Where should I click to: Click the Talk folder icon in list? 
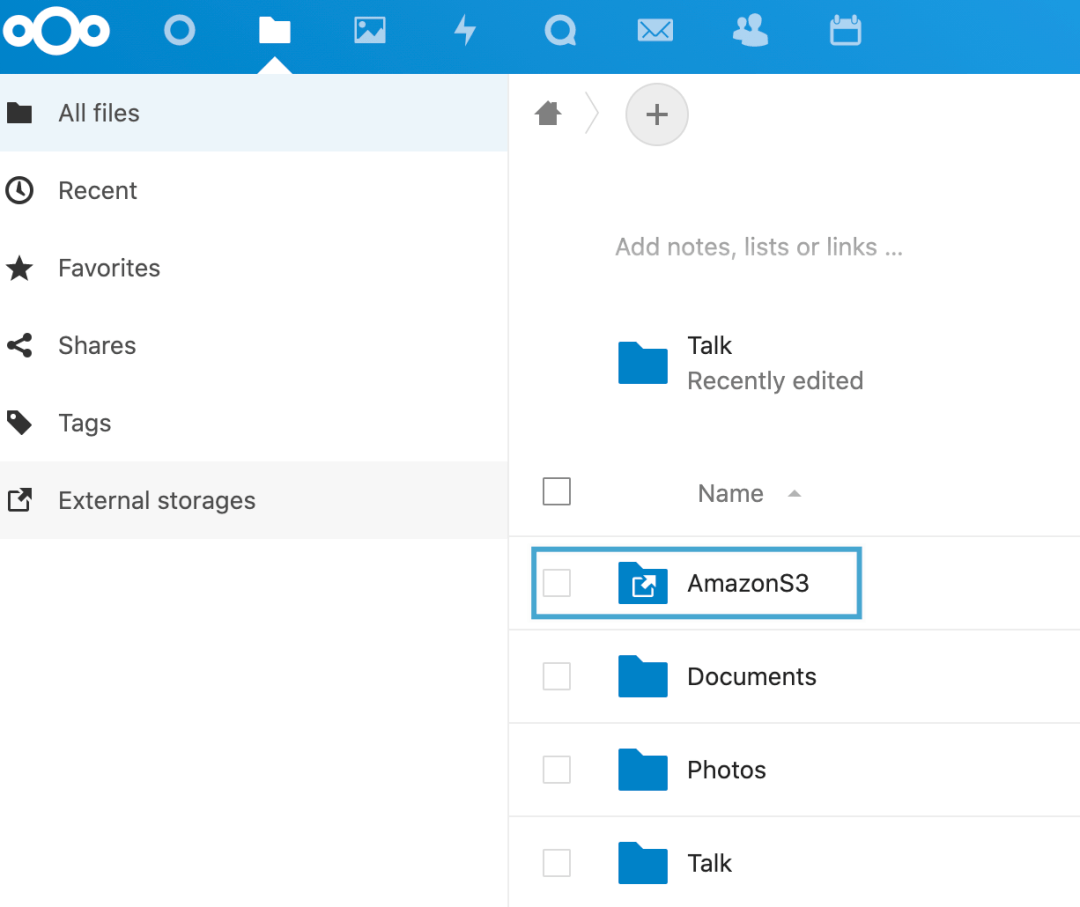(x=643, y=863)
